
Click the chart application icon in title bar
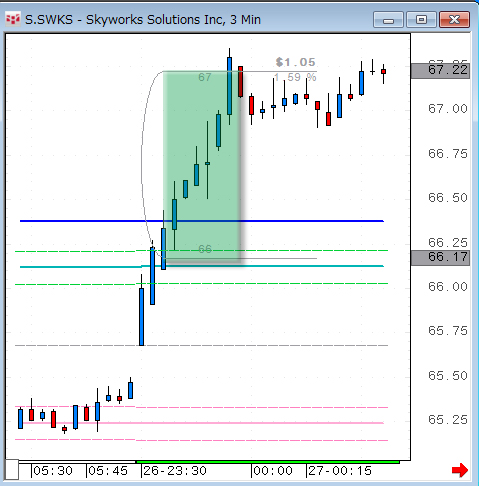(13, 19)
